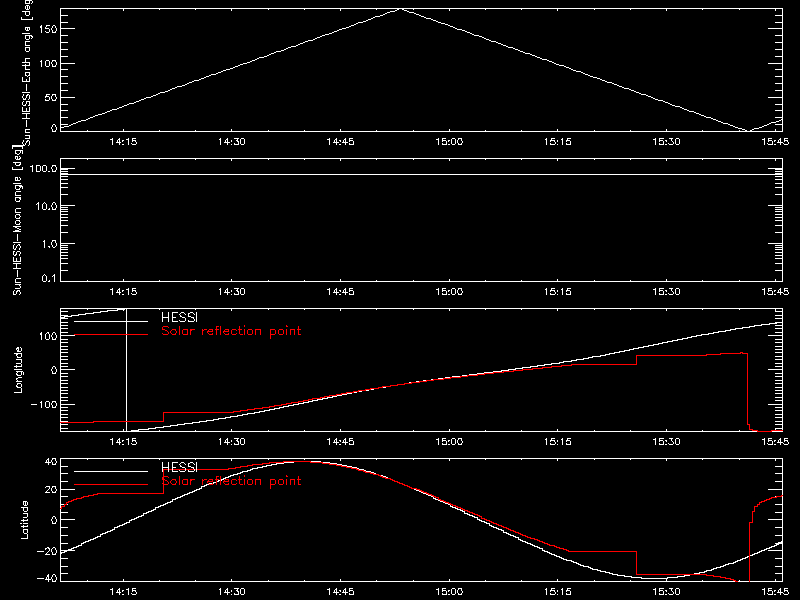Click vertical white wrap line in Longitude plot
This screenshot has height=600, width=800.
point(126,370)
